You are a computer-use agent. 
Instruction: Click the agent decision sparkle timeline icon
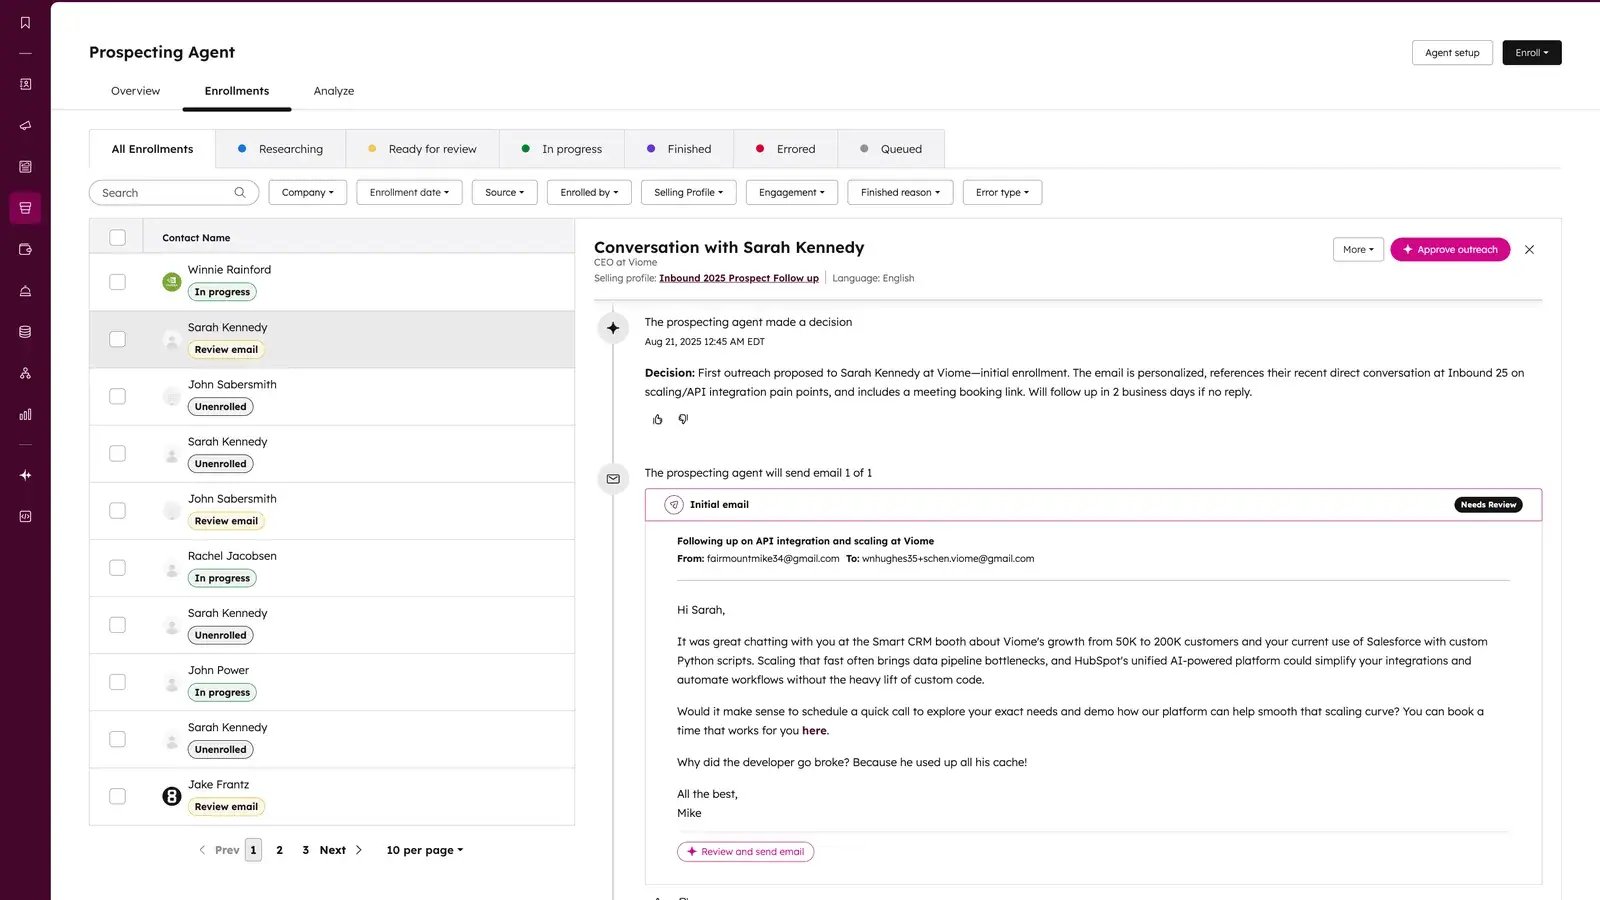point(613,328)
